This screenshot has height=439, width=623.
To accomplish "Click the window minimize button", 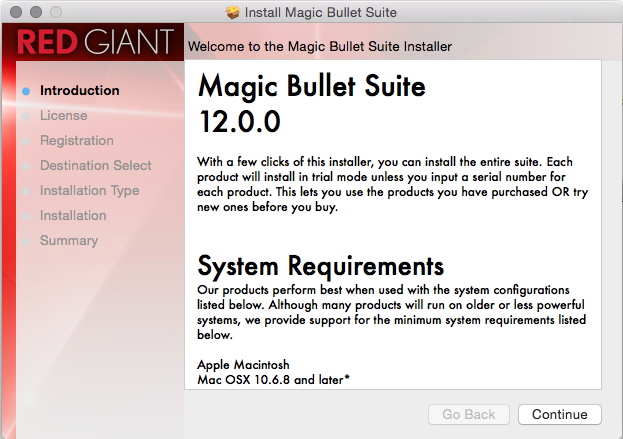I will (x=36, y=12).
